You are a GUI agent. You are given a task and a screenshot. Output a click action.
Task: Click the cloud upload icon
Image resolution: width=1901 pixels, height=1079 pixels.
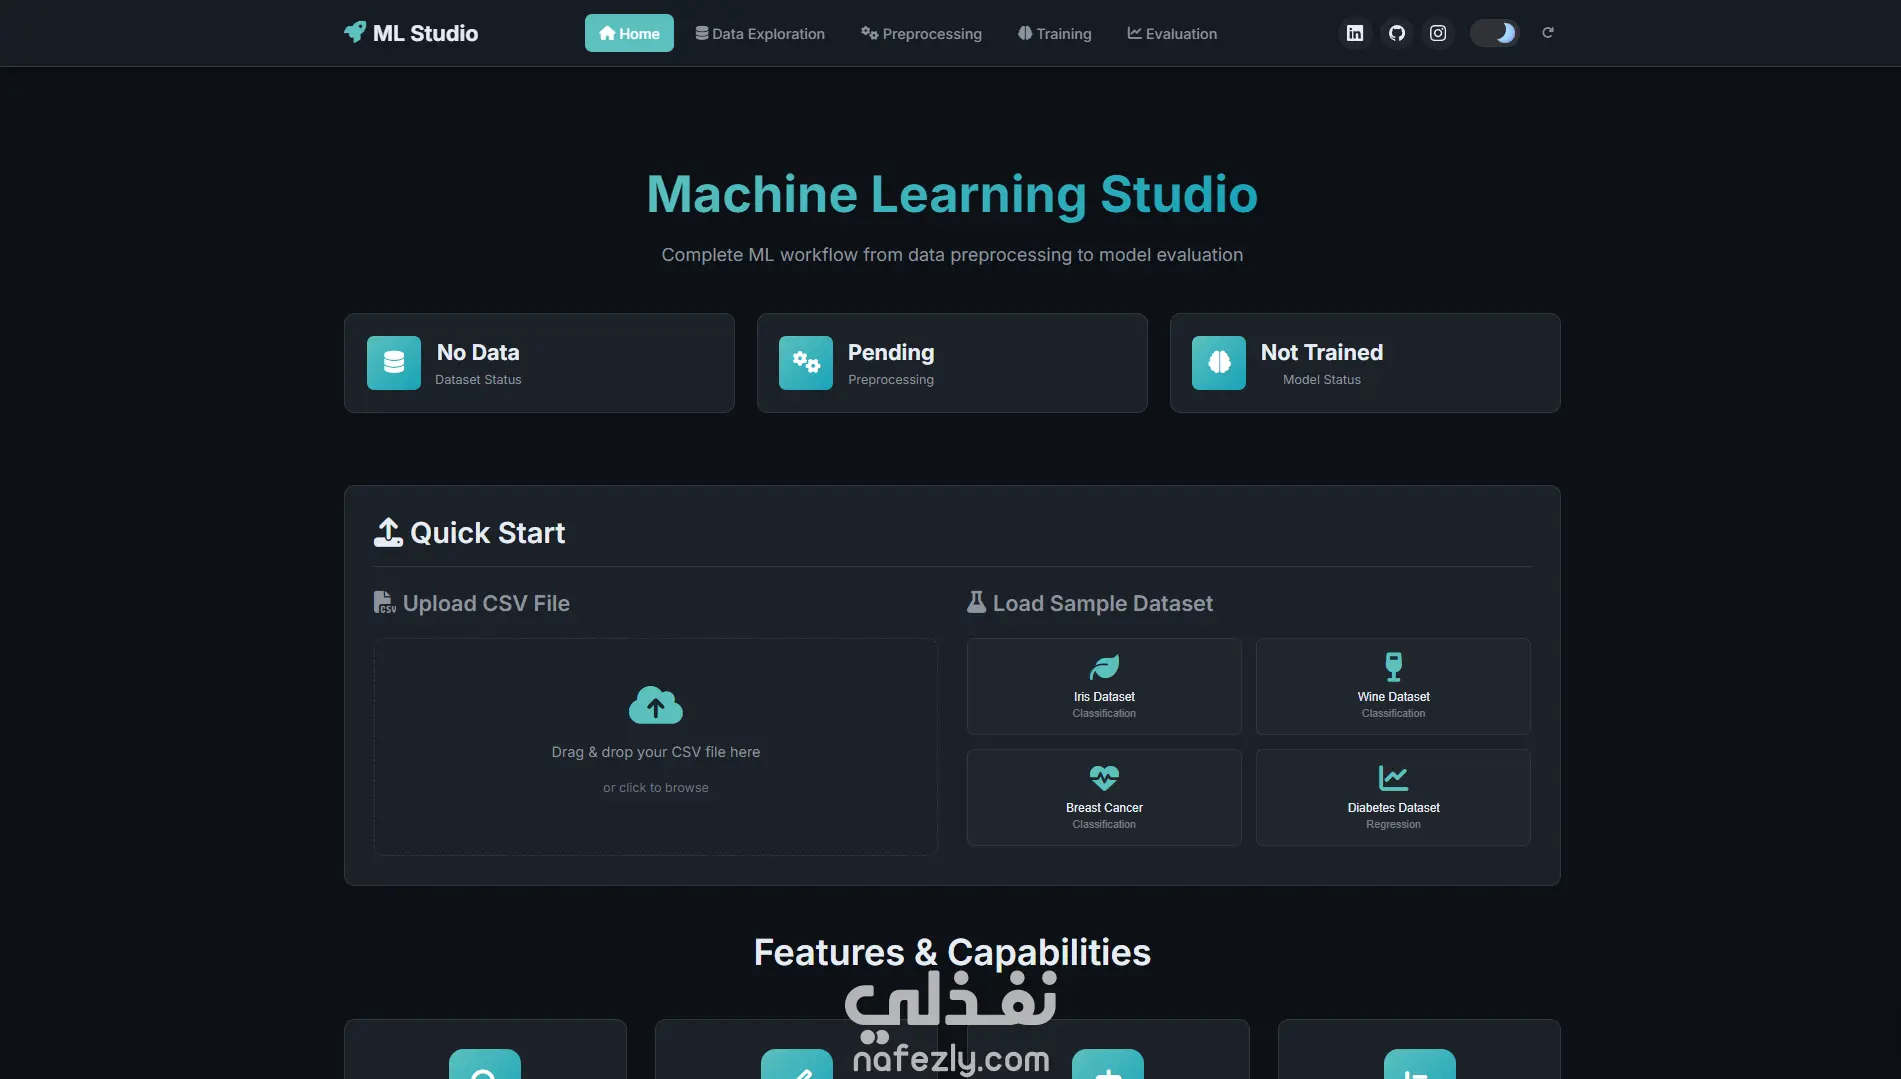[x=656, y=705]
